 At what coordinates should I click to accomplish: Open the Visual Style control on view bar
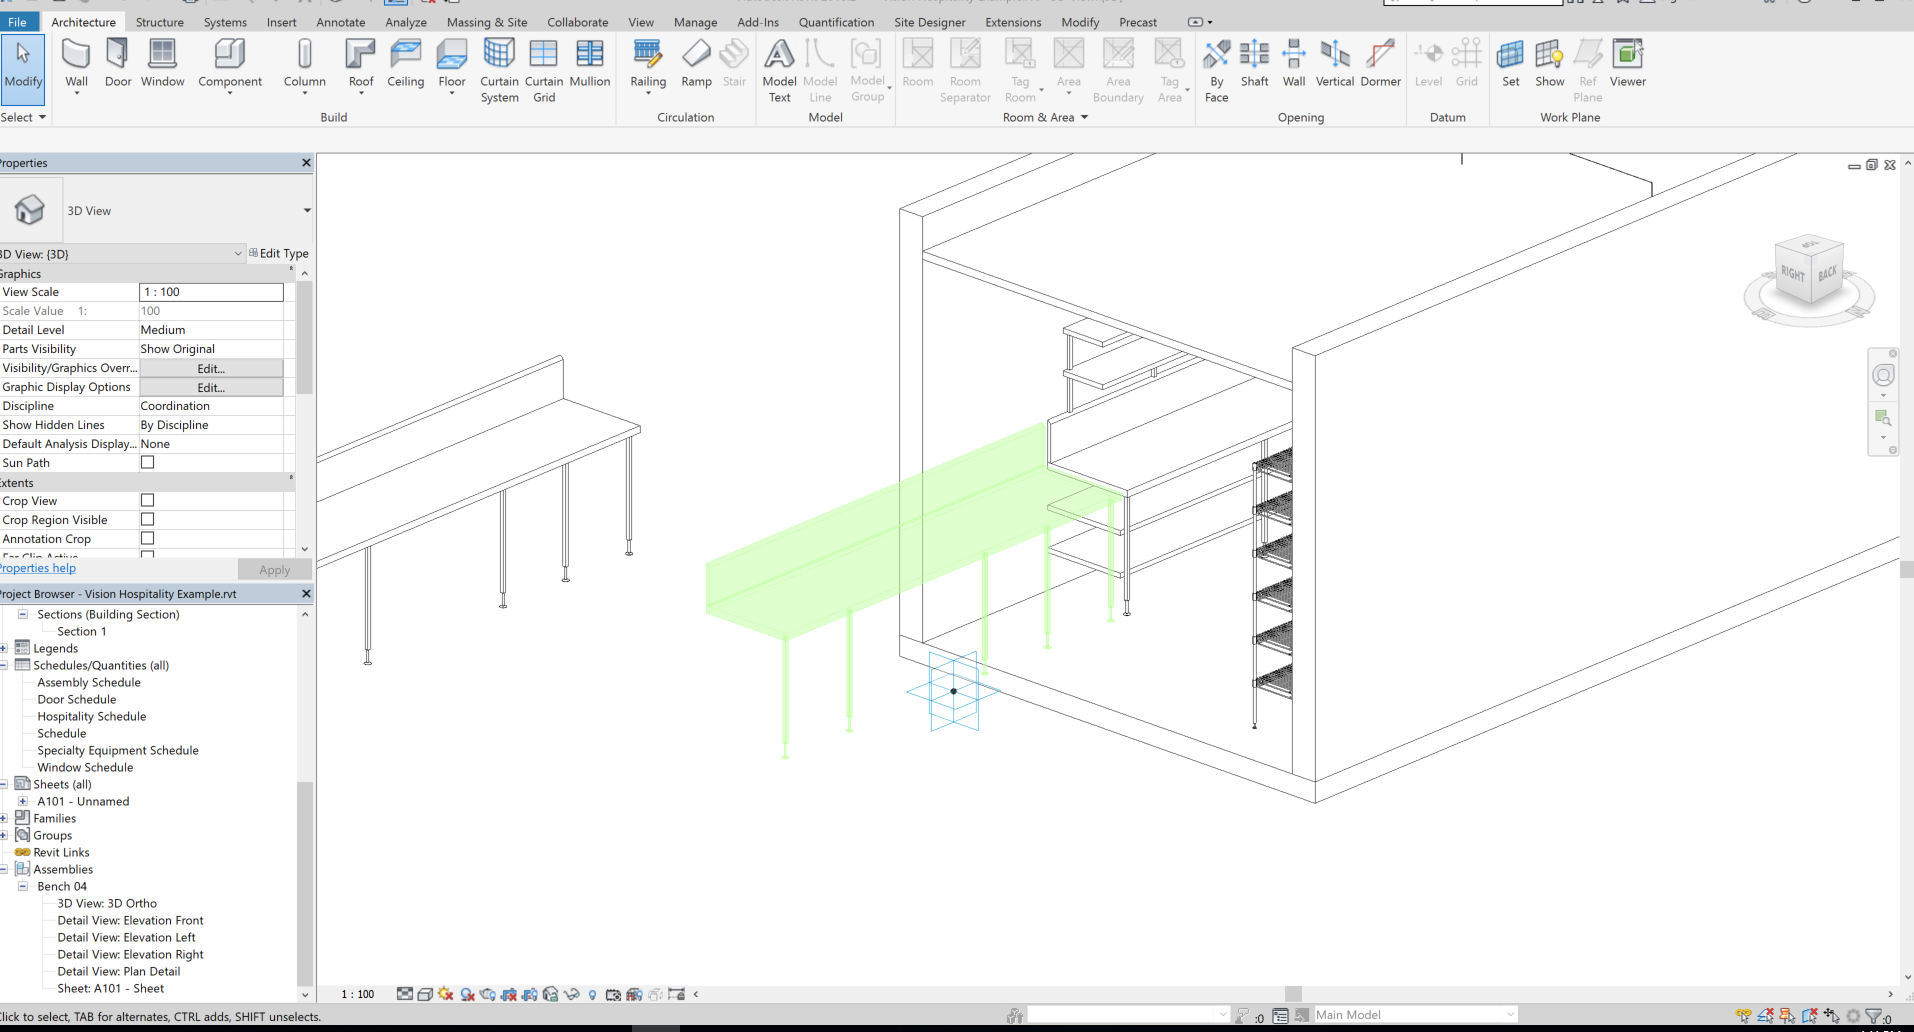click(426, 993)
